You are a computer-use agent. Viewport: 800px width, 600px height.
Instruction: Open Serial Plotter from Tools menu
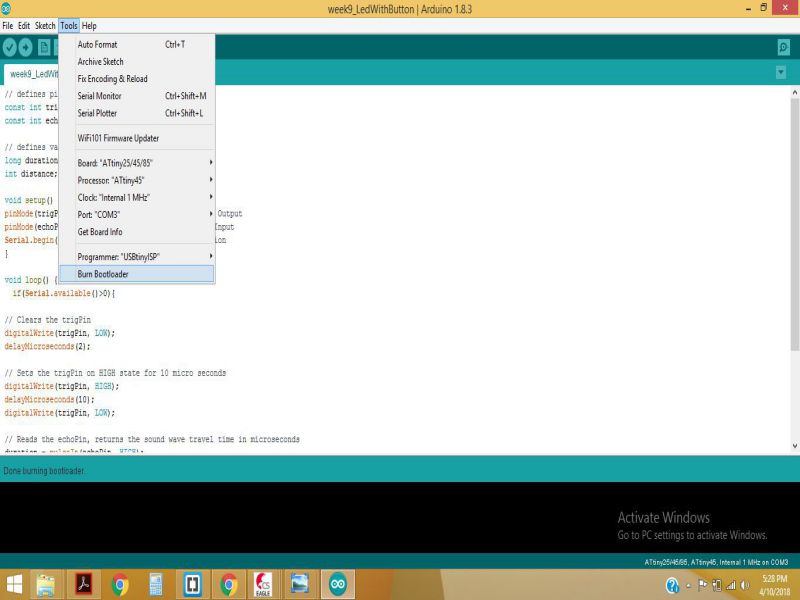point(137,113)
